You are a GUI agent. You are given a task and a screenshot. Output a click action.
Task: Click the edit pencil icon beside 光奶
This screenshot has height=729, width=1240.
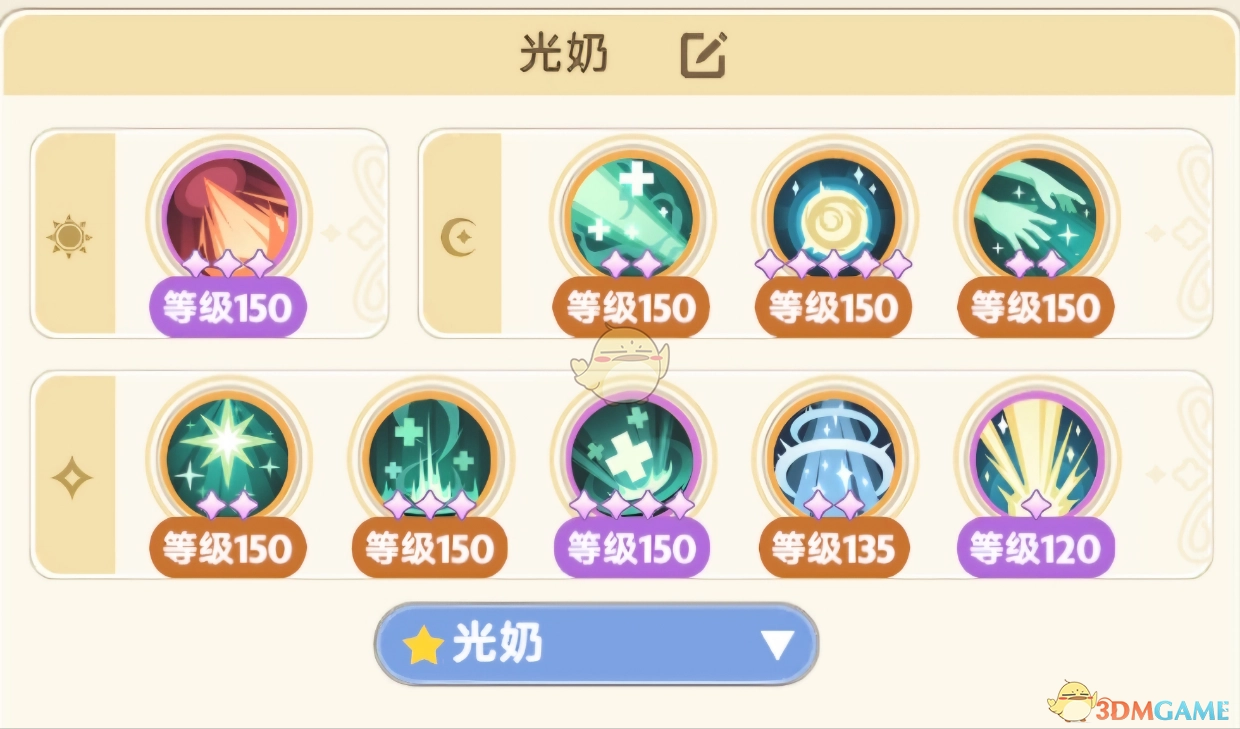[x=704, y=55]
